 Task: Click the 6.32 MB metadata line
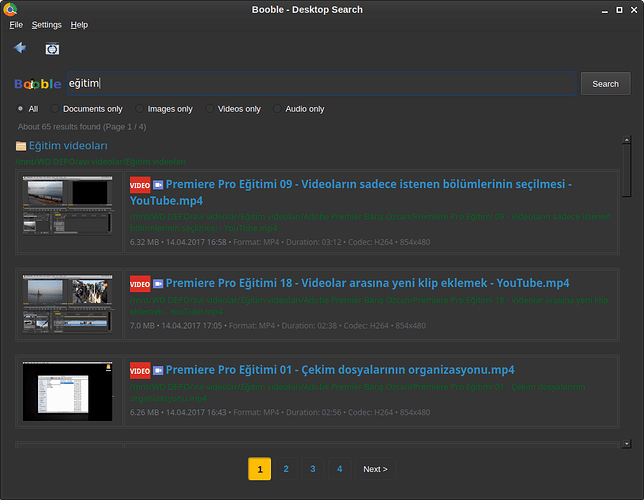point(280,242)
